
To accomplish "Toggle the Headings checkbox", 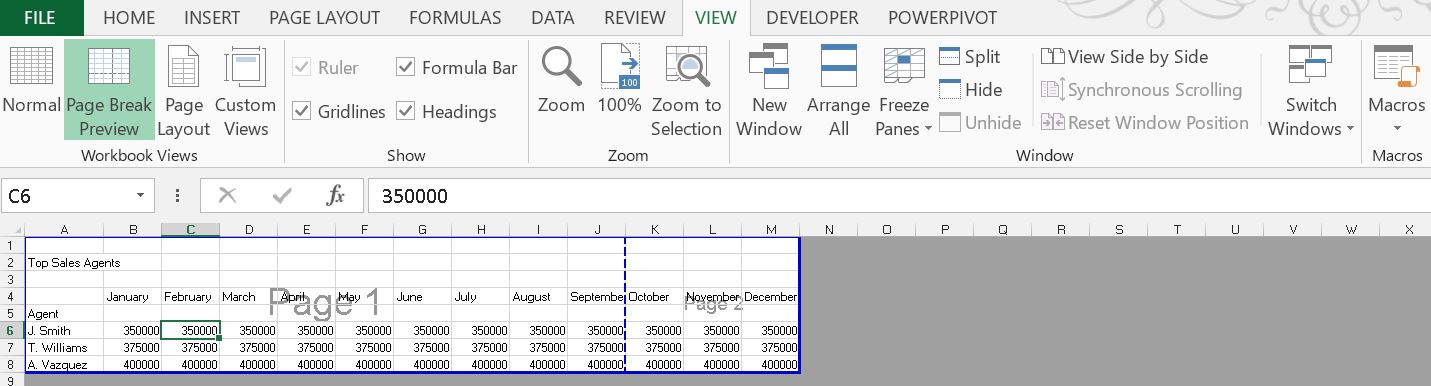I will pyautogui.click(x=406, y=111).
